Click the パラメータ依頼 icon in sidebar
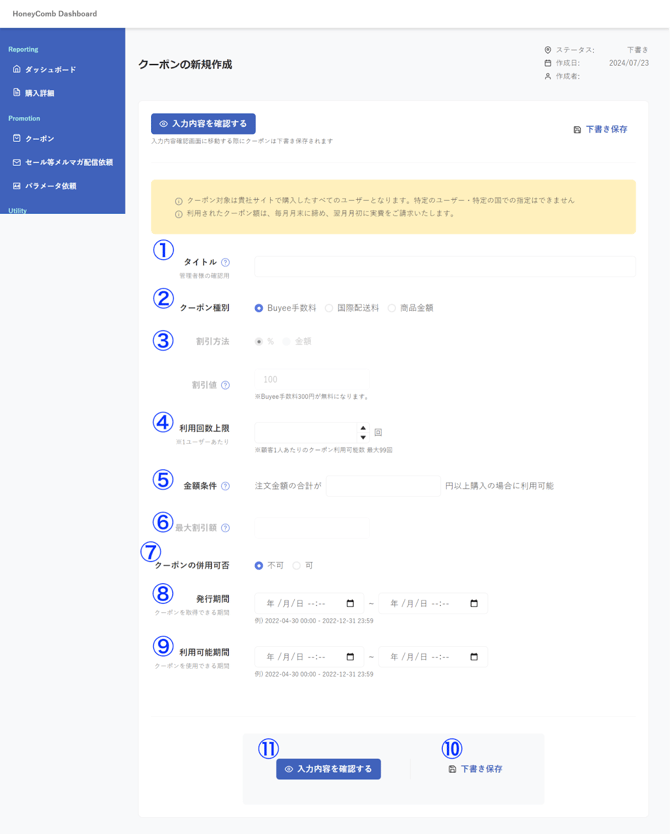Image resolution: width=670 pixels, height=834 pixels. [x=16, y=186]
